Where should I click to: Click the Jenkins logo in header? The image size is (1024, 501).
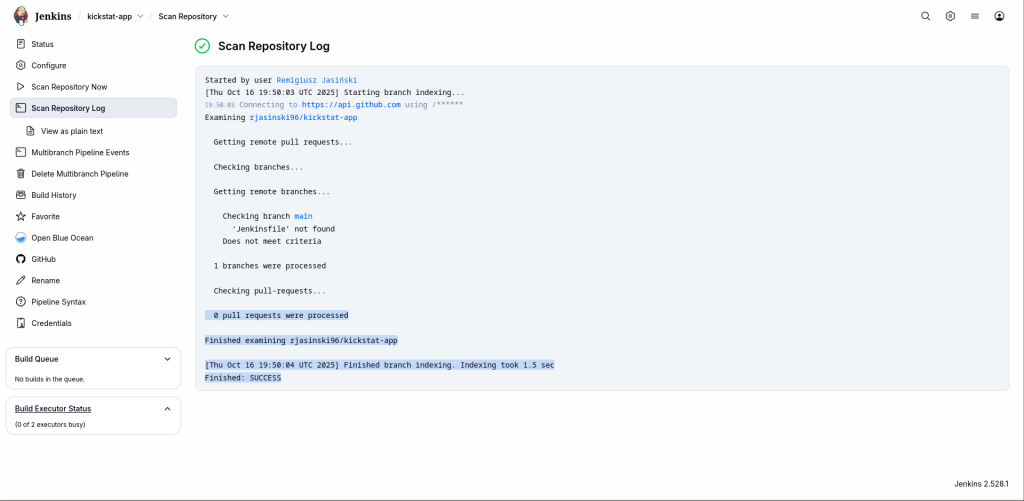click(21, 16)
